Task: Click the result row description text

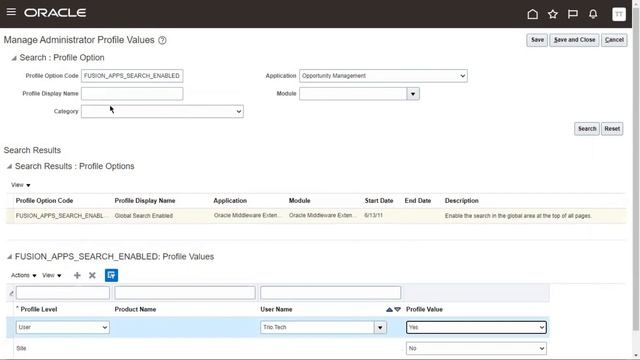Action: [x=518, y=216]
